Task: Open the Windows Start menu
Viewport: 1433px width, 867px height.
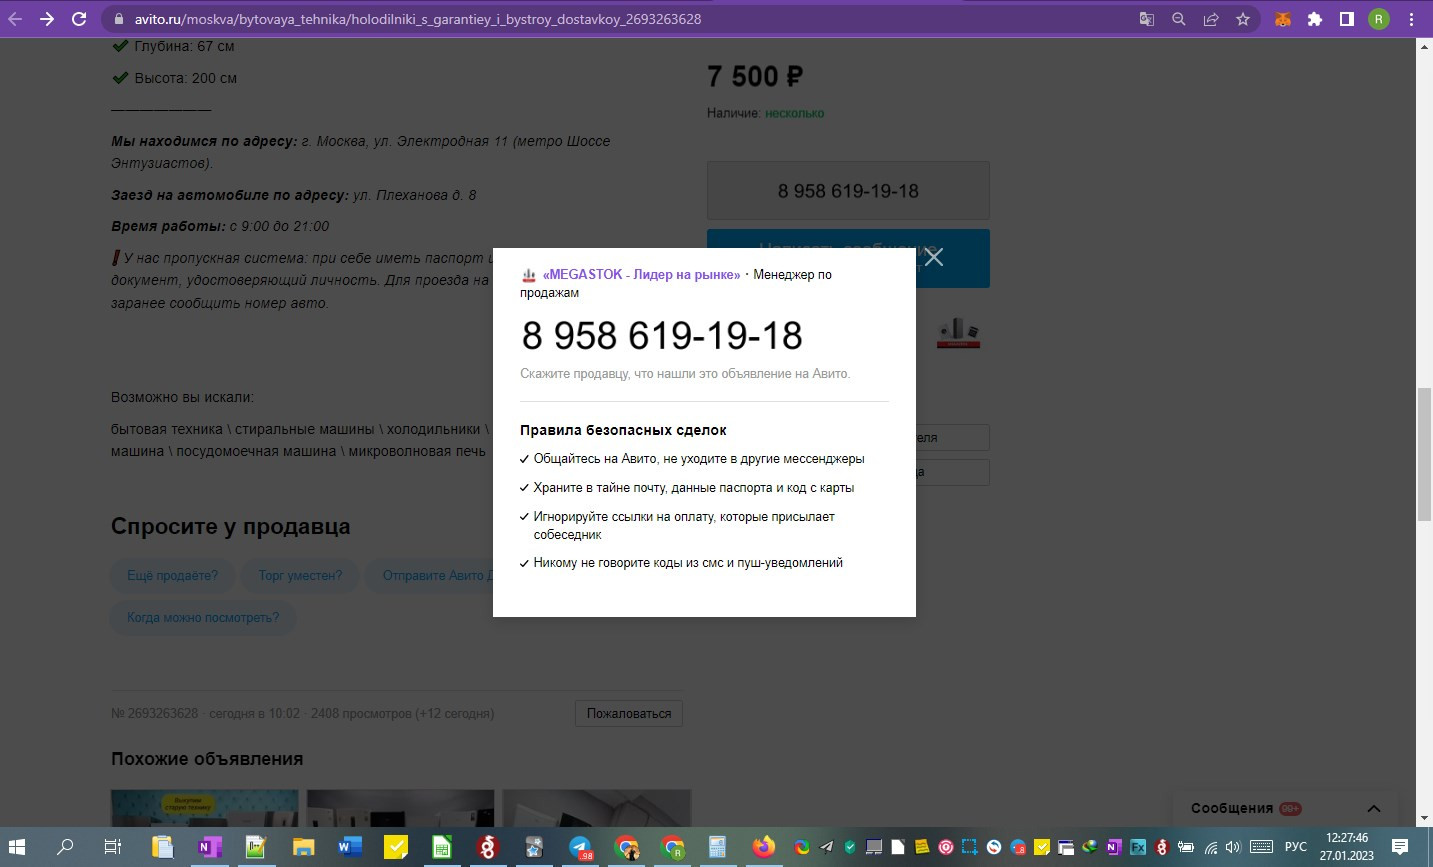Action: click(17, 848)
